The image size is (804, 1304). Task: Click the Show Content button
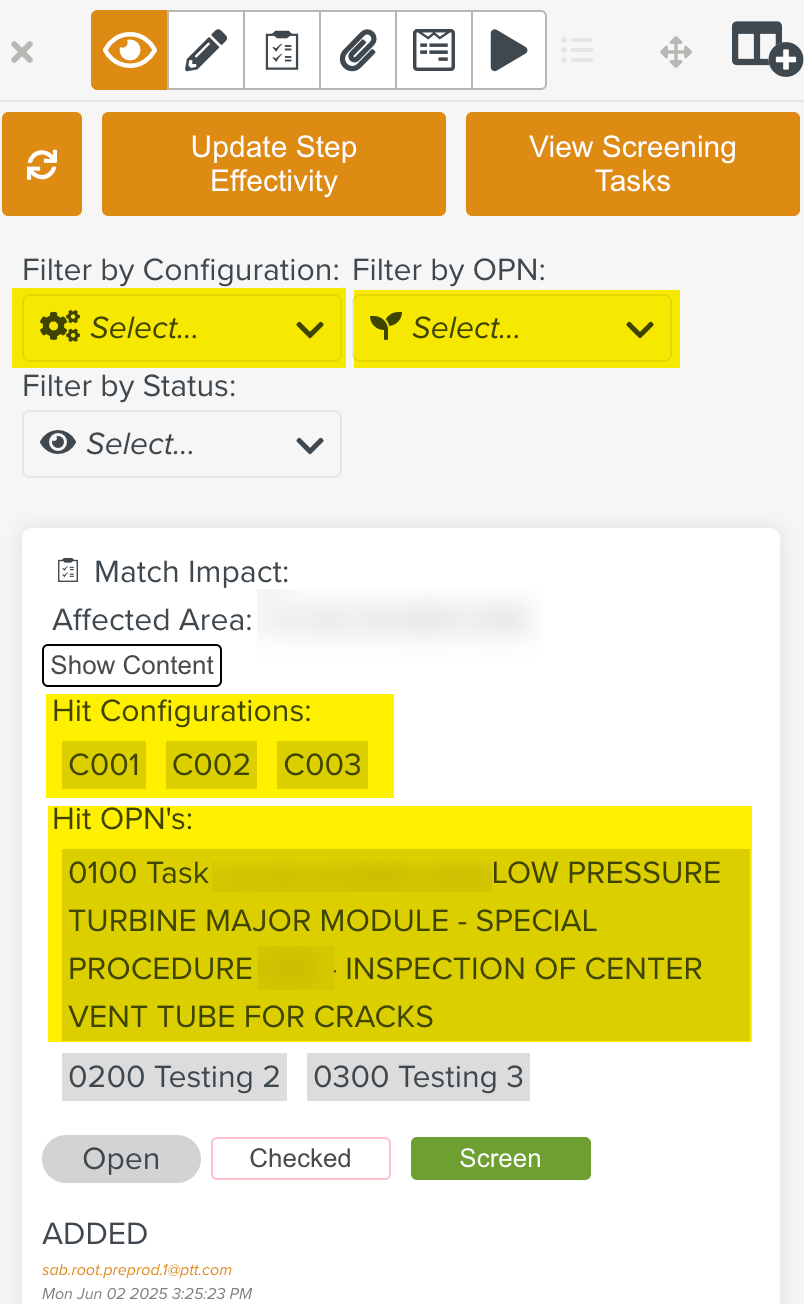click(x=132, y=666)
